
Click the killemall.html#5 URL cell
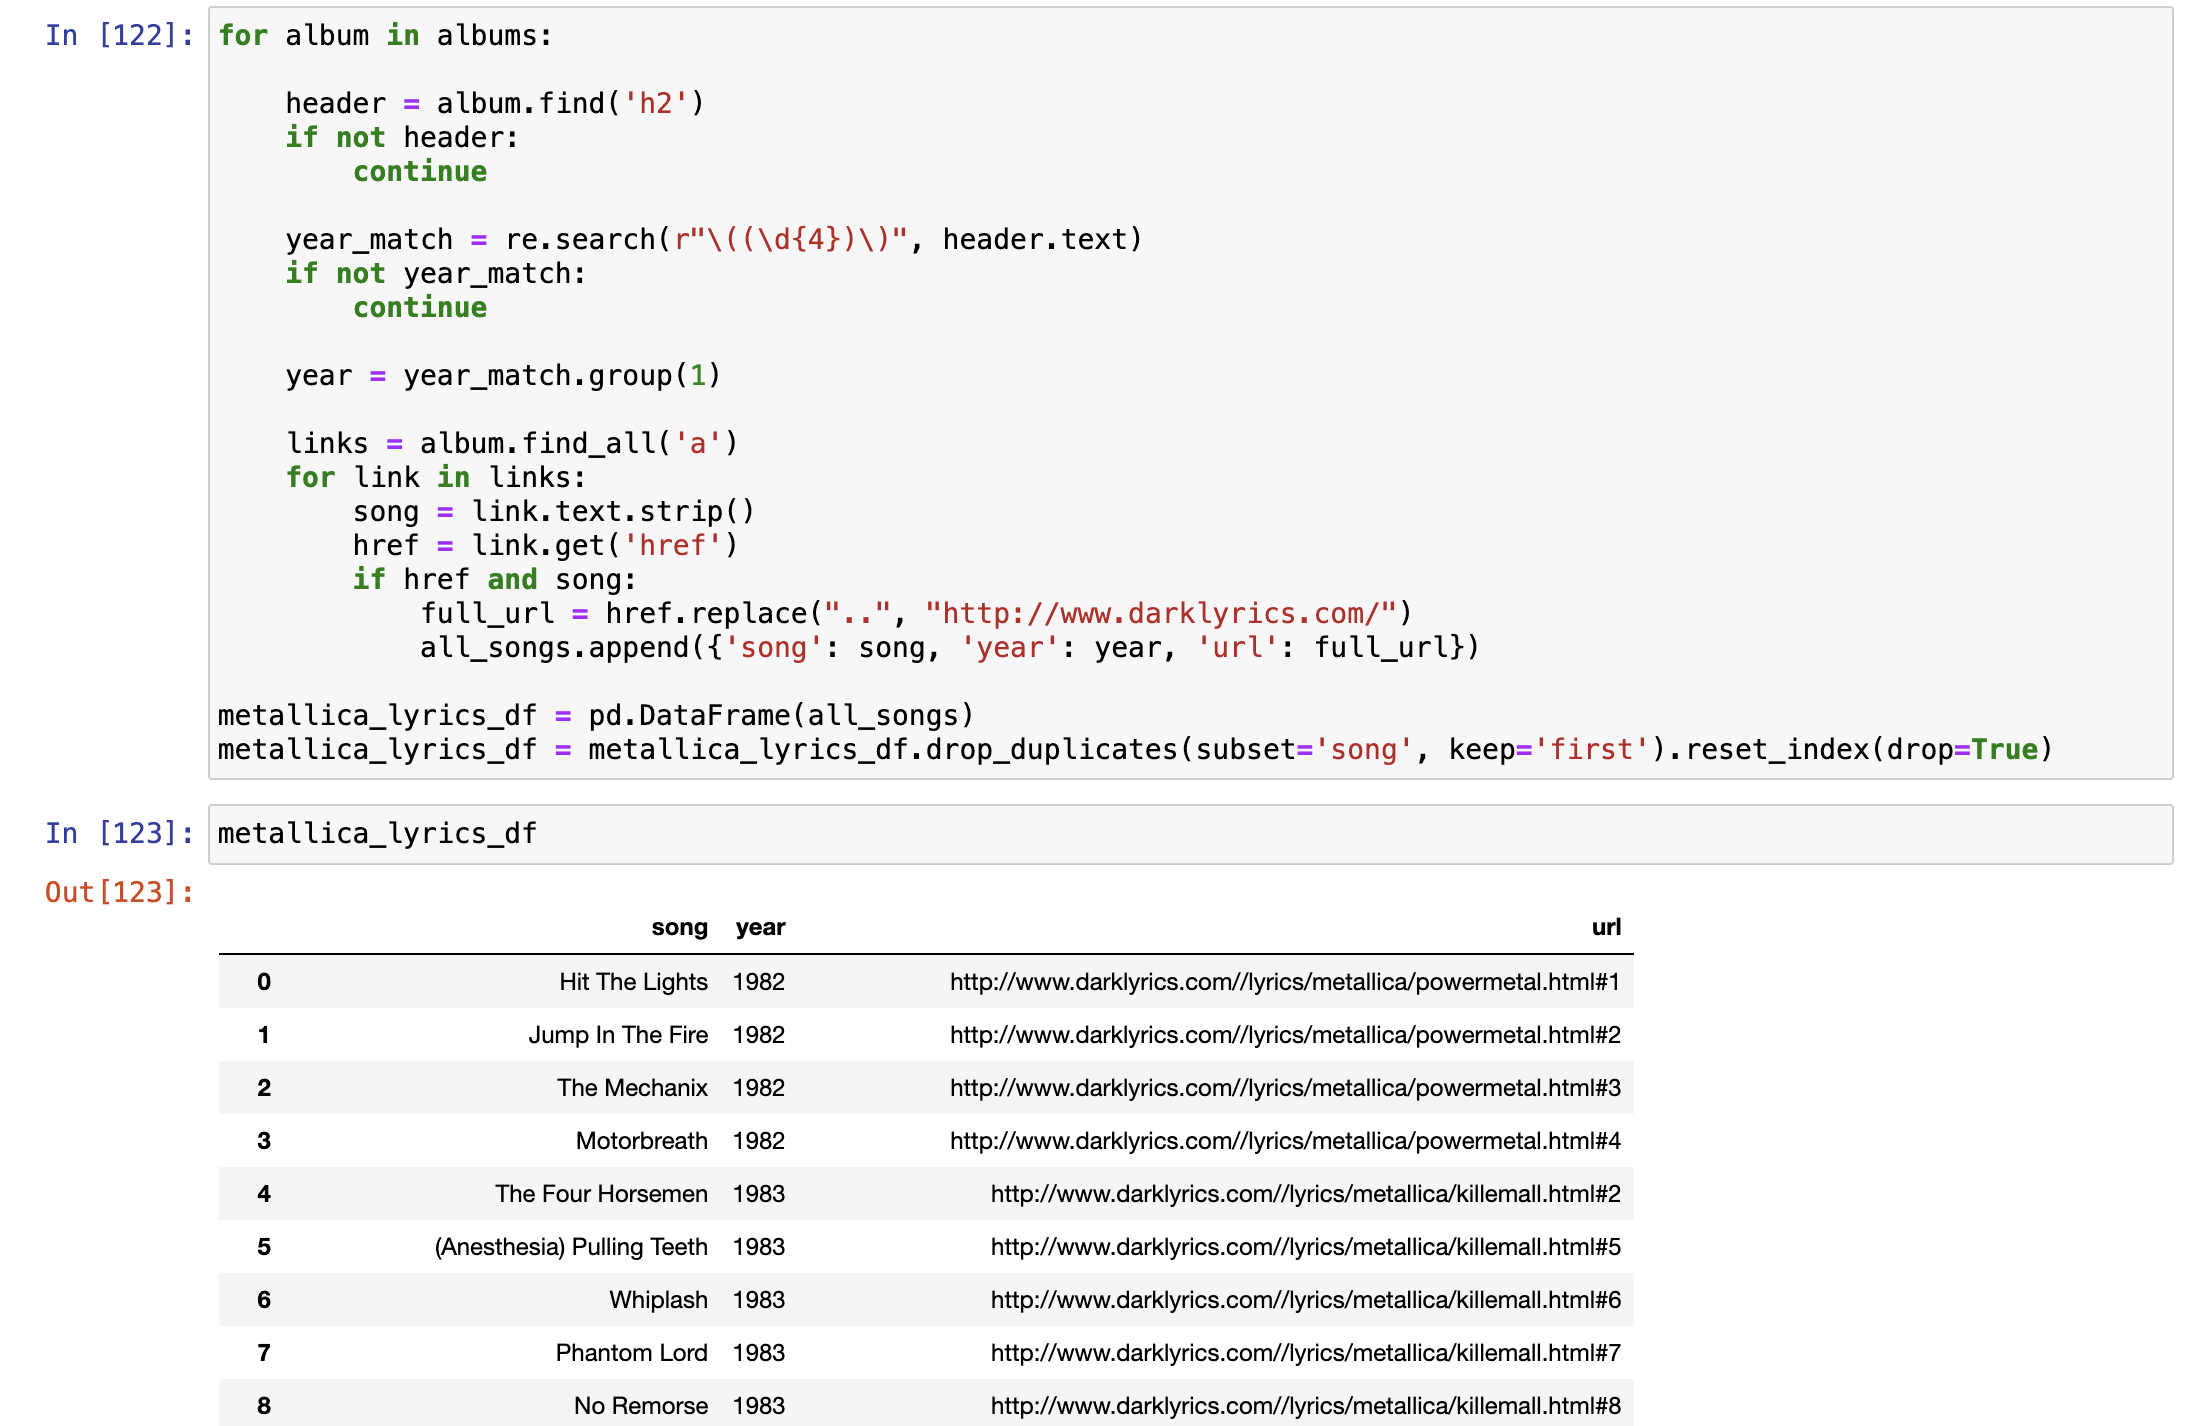tap(1306, 1247)
